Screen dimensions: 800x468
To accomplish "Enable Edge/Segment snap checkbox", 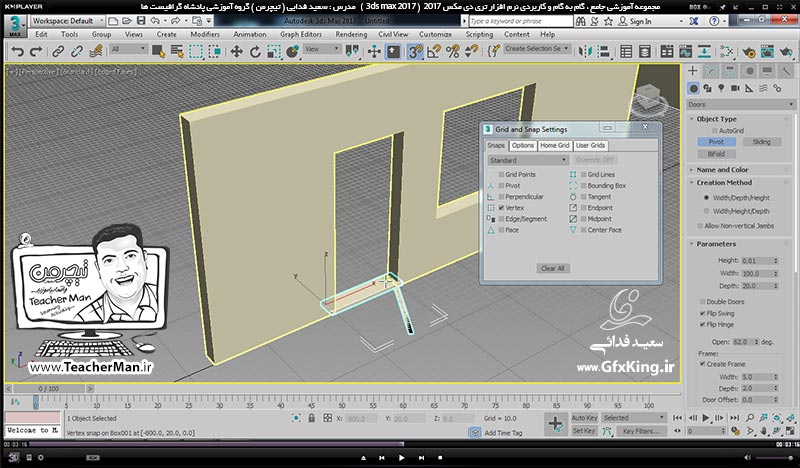I will click(502, 219).
